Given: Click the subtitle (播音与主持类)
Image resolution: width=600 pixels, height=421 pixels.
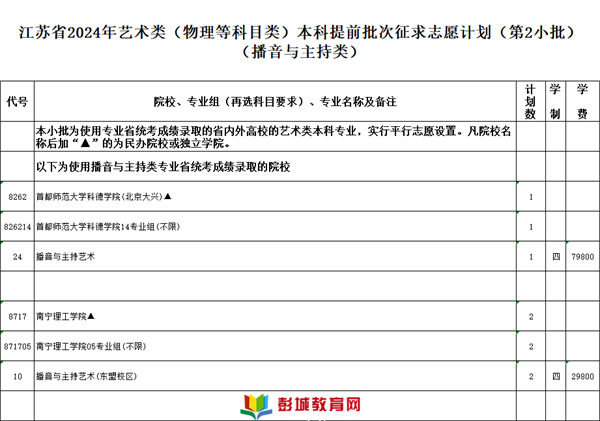Looking at the screenshot, I should [300, 52].
